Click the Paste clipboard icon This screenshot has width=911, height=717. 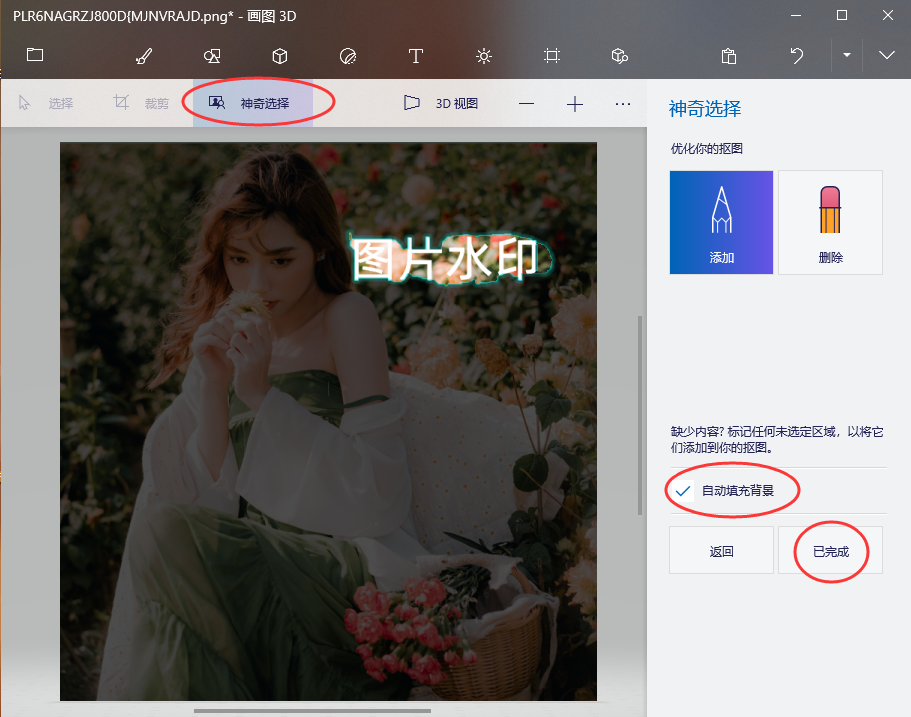click(729, 56)
